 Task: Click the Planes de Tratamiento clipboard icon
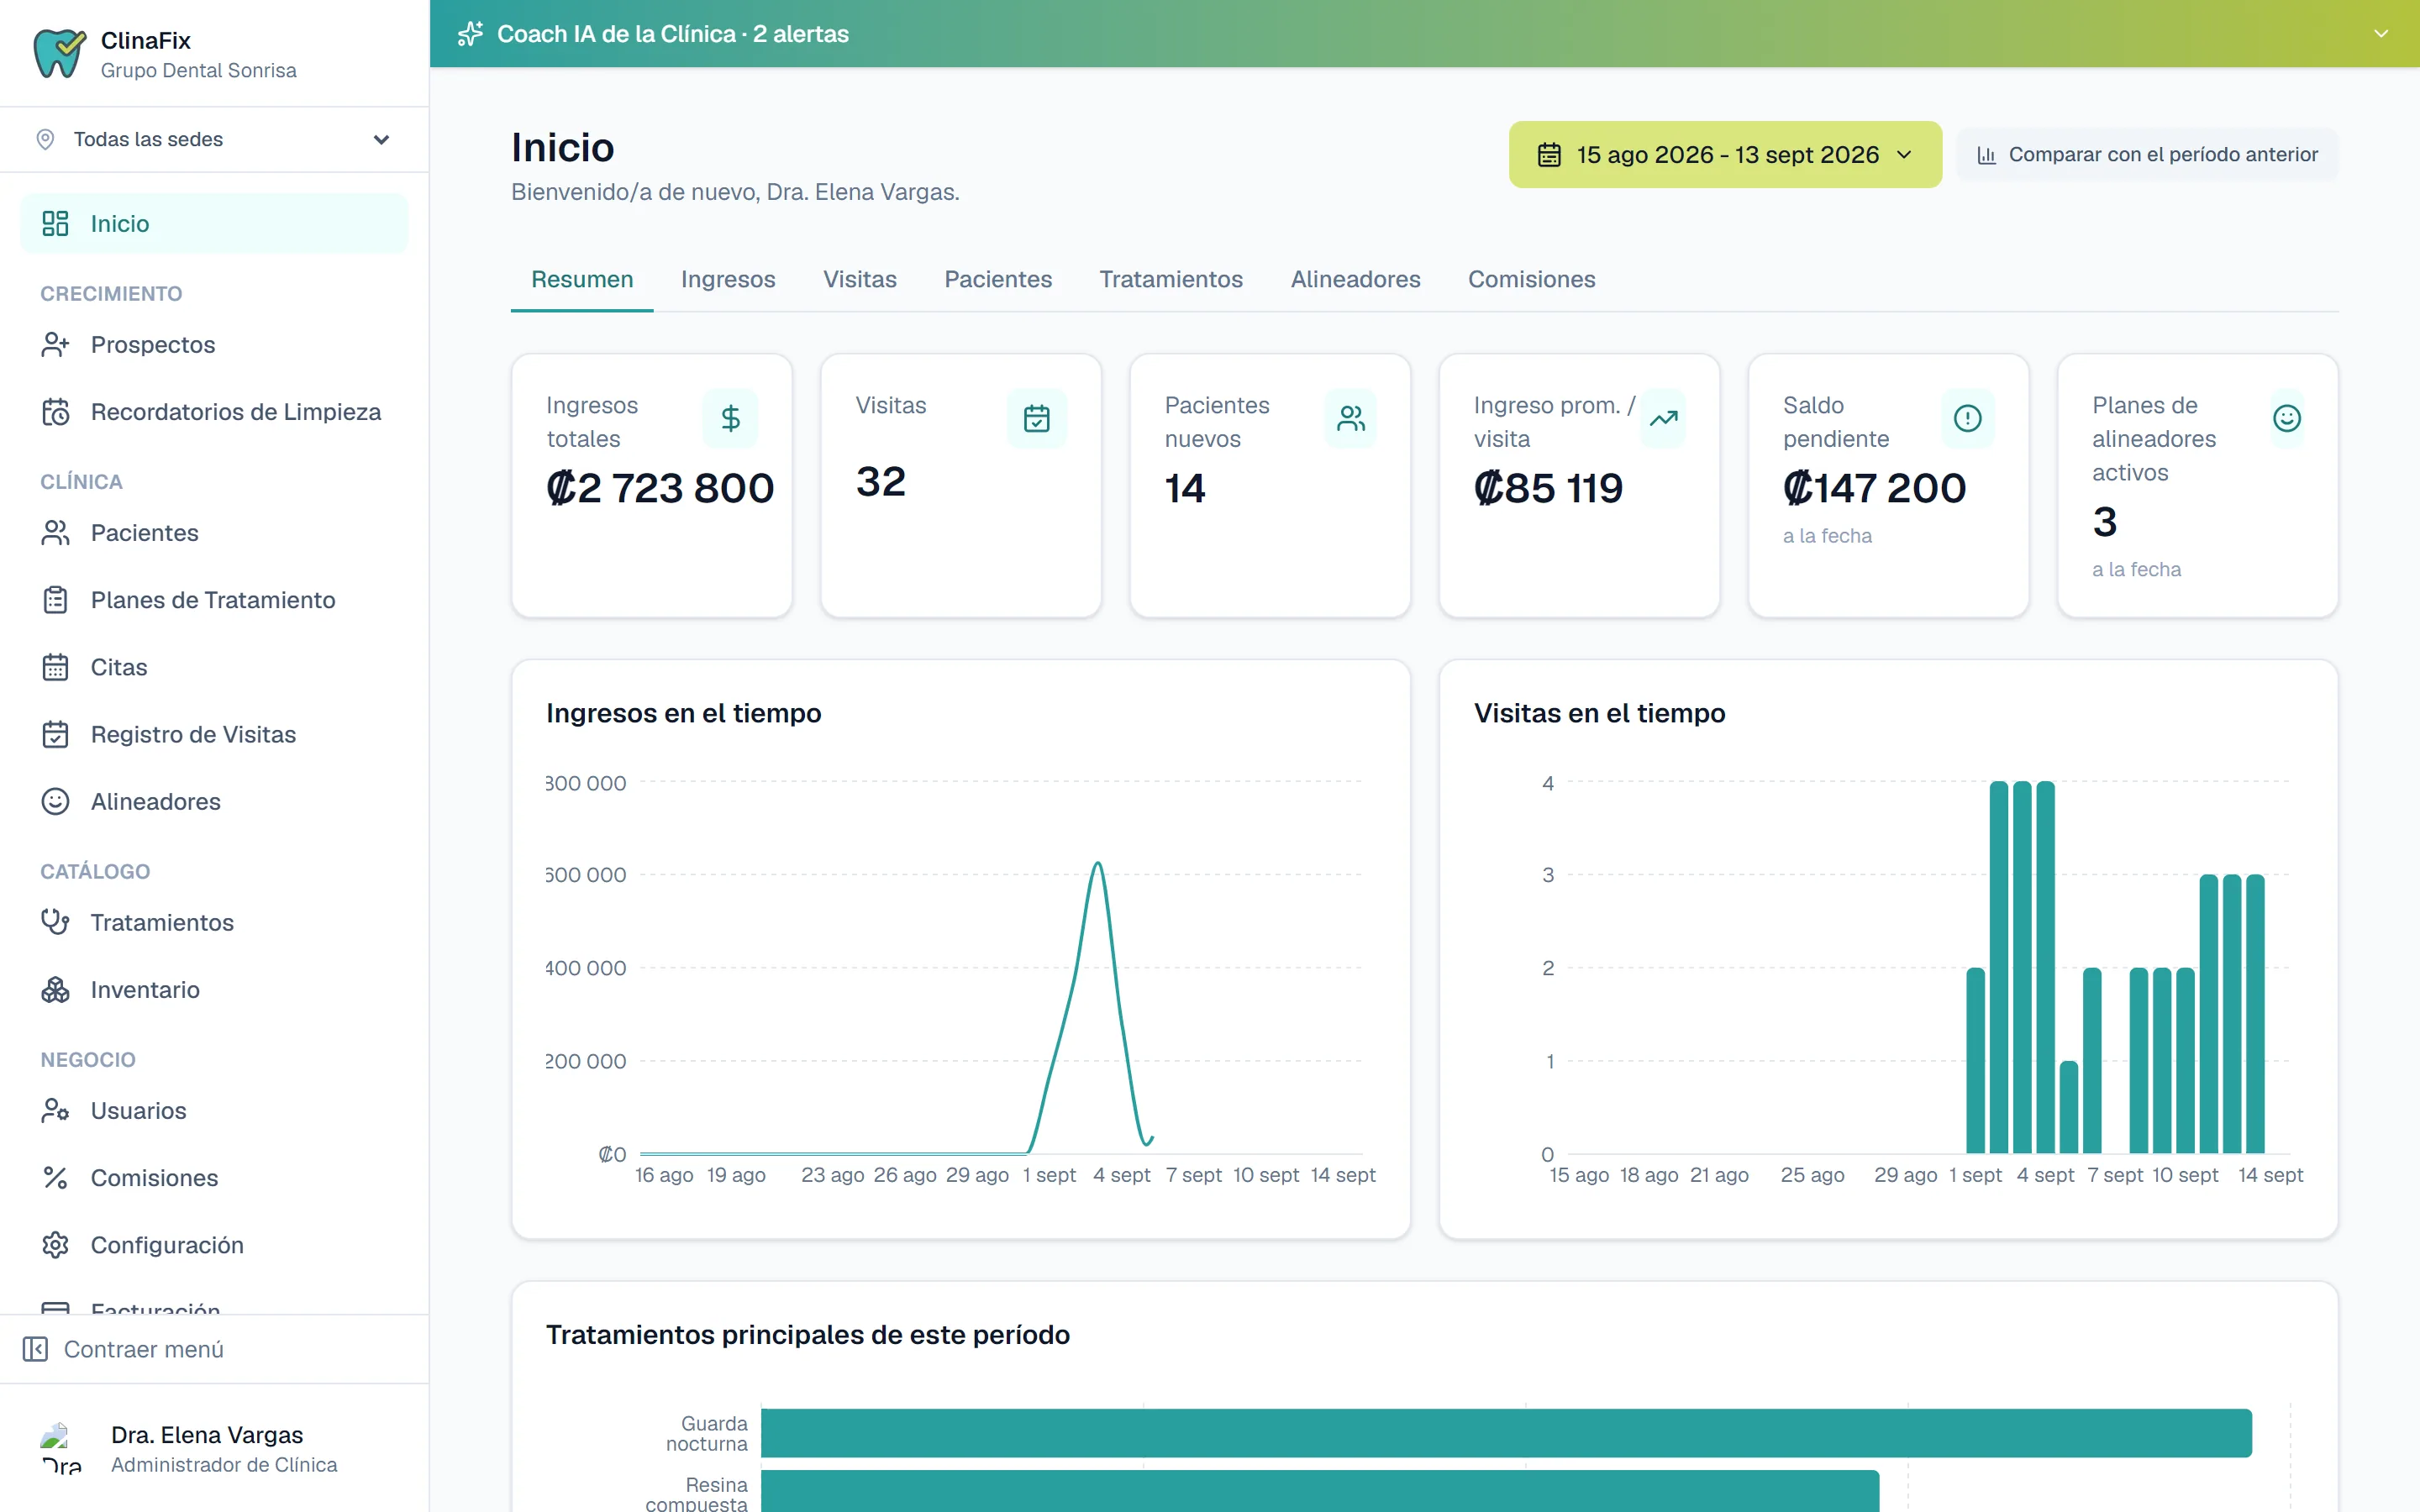coord(55,600)
